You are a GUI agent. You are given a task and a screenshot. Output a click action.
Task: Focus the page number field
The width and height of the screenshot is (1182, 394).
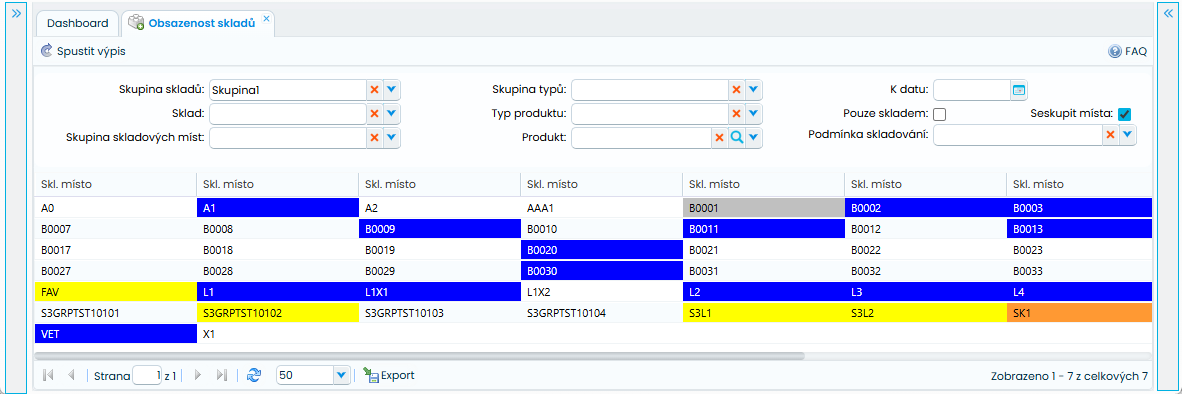(x=147, y=374)
